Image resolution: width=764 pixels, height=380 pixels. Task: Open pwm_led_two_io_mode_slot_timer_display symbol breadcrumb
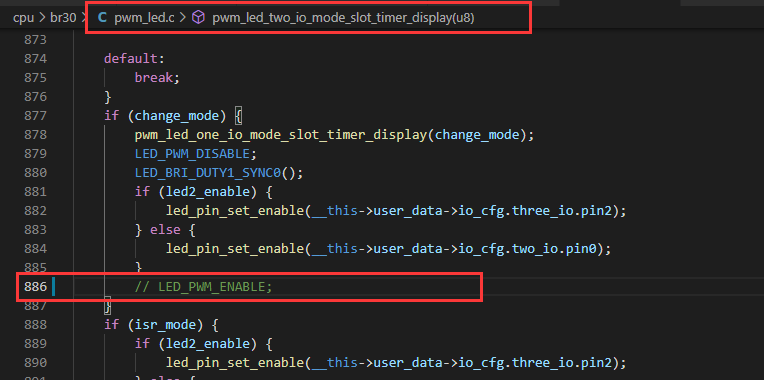tap(344, 18)
